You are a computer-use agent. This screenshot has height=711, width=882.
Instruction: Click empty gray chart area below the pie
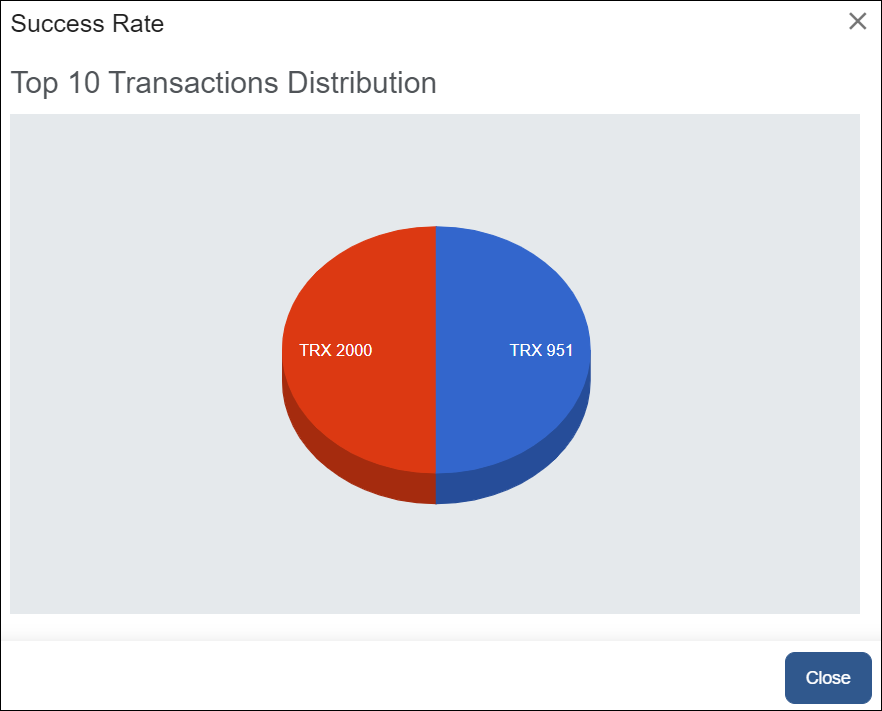(435, 560)
